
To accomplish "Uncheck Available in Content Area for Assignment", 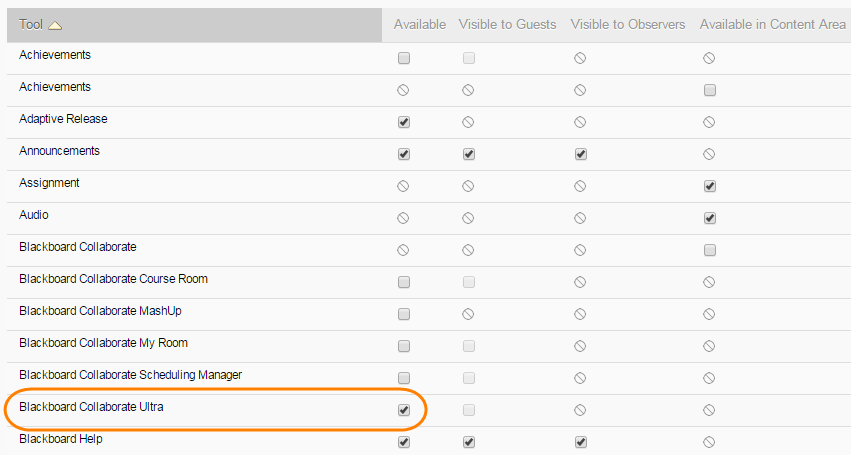I will pyautogui.click(x=709, y=186).
